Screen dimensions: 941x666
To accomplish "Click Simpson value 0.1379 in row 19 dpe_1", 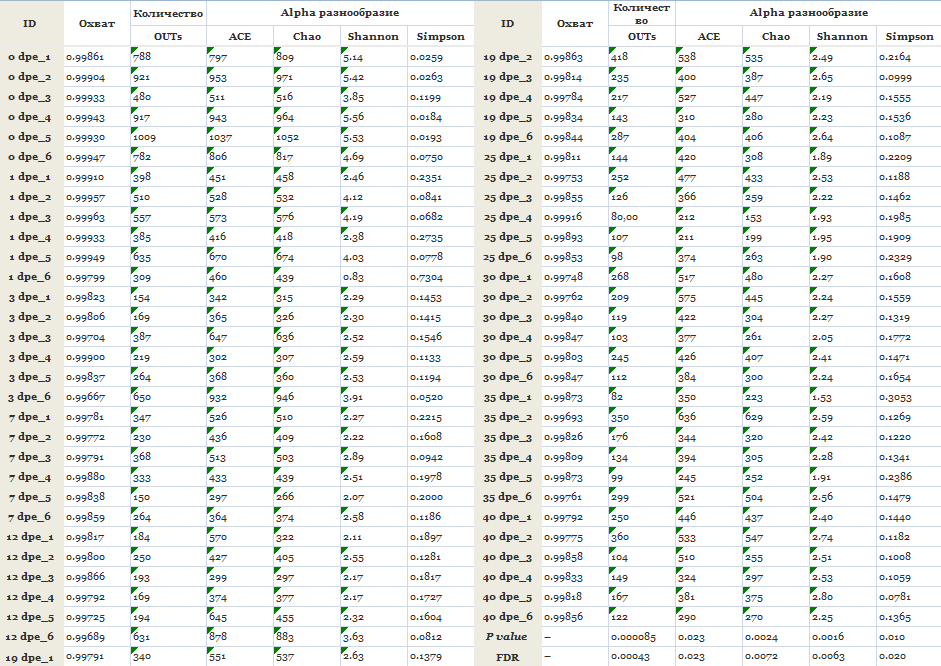I will pyautogui.click(x=426, y=657).
